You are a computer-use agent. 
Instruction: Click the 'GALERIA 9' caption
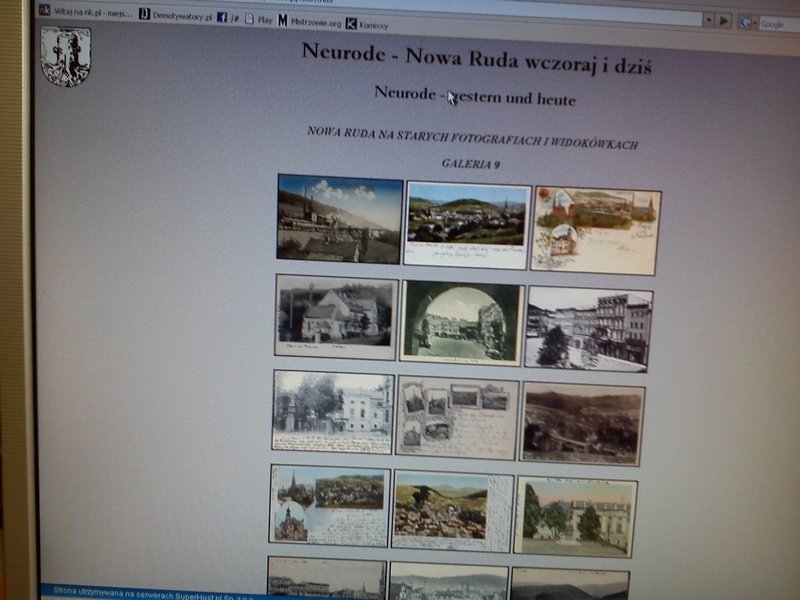pyautogui.click(x=470, y=164)
